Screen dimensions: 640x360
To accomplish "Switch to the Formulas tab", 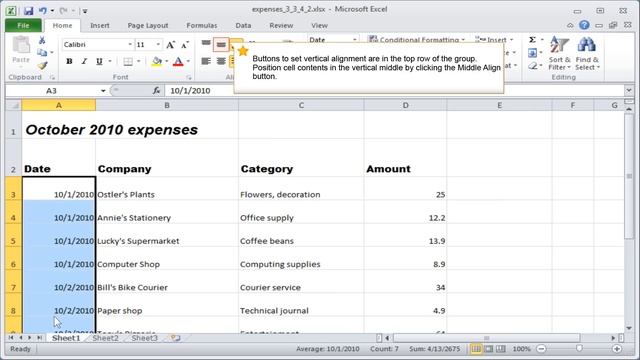I will [202, 25].
